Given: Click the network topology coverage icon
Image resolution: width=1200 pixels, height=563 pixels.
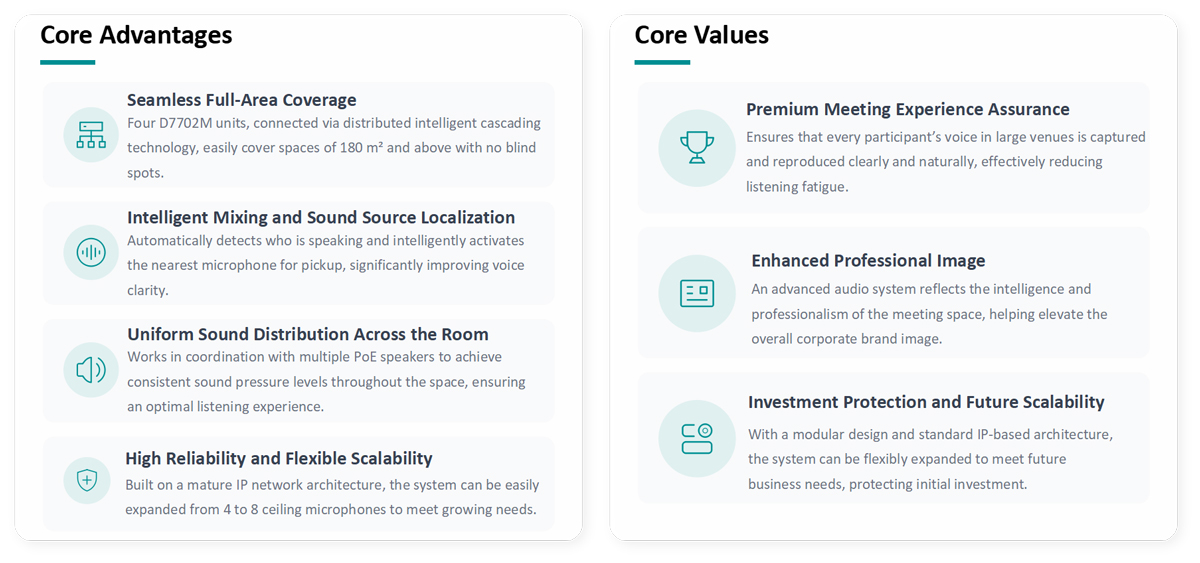Looking at the screenshot, I should 91,135.
